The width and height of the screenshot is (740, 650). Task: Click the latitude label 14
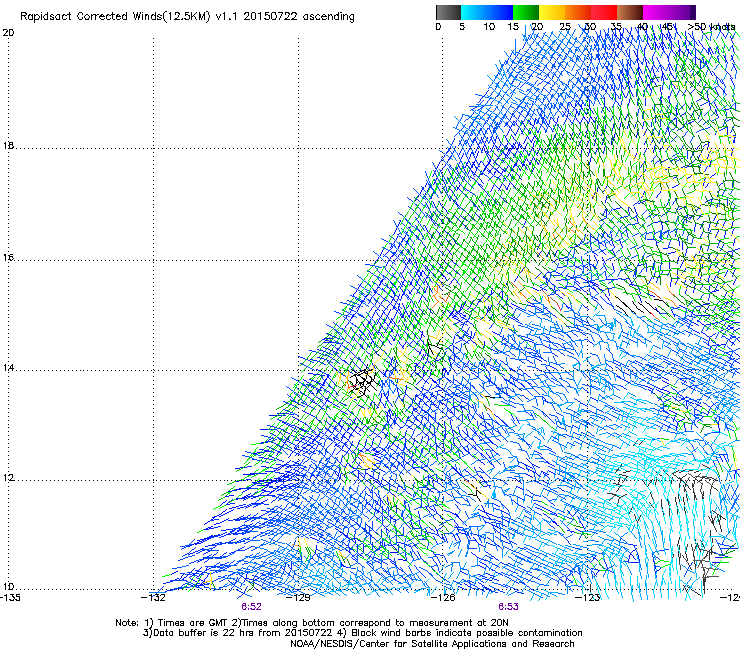tap(8, 368)
